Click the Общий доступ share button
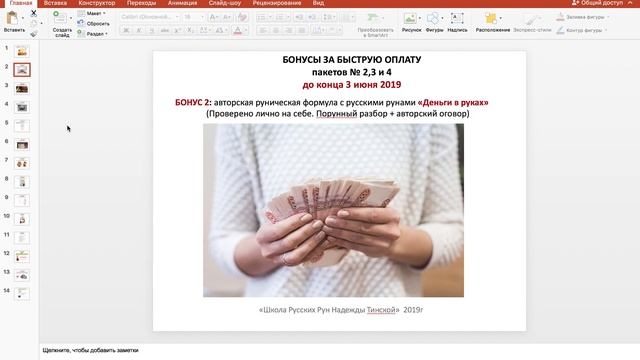 tap(598, 3)
